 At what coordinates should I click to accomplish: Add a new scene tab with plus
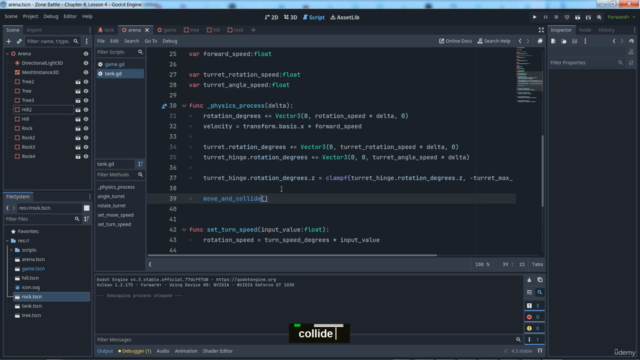[x=253, y=30]
